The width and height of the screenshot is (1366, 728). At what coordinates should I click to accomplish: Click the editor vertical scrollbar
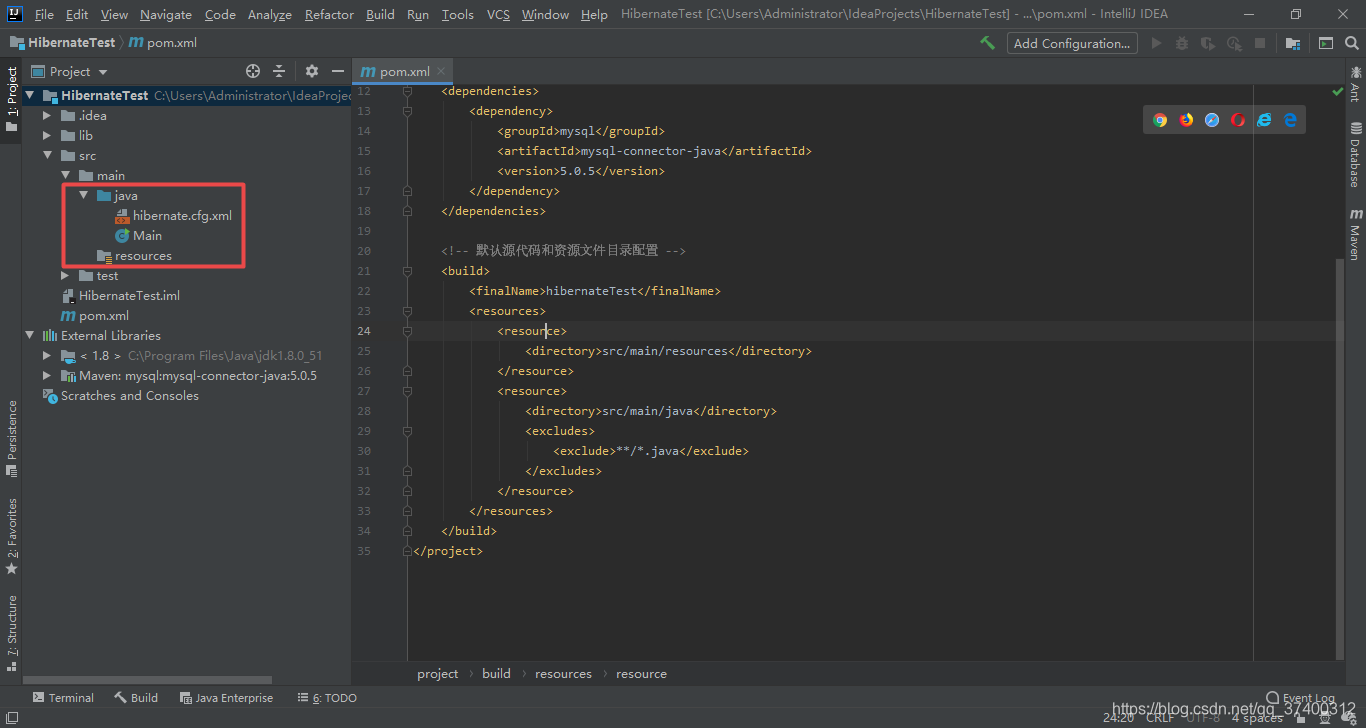click(1339, 459)
